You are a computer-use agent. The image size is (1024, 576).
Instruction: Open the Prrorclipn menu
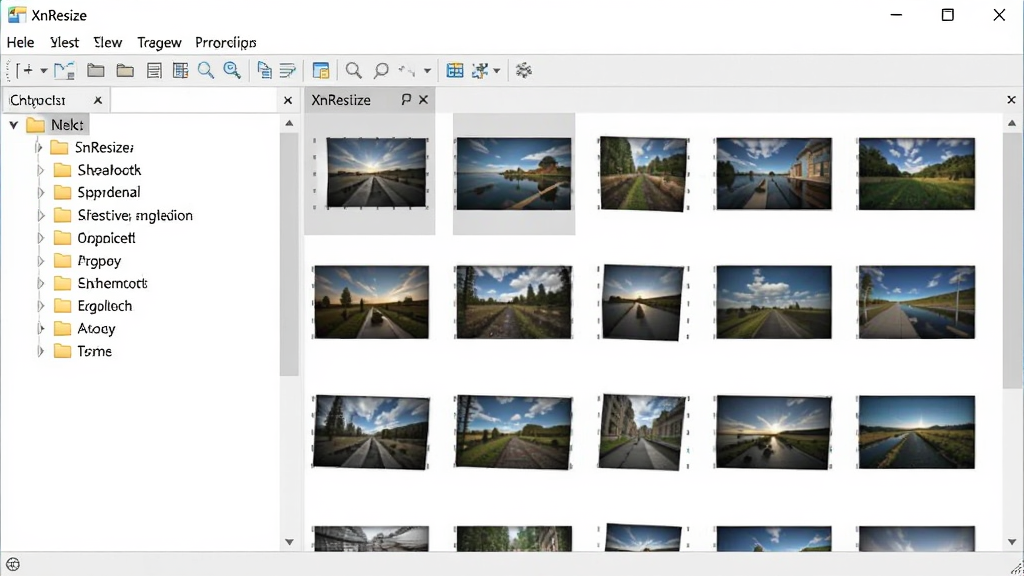[x=225, y=42]
